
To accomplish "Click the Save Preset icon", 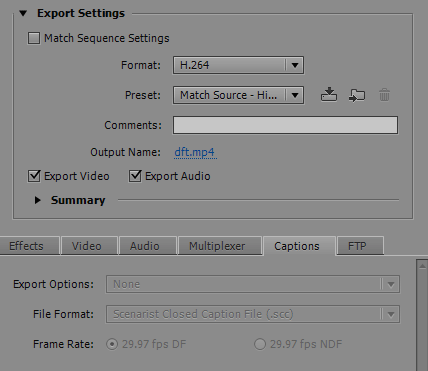I will [329, 95].
